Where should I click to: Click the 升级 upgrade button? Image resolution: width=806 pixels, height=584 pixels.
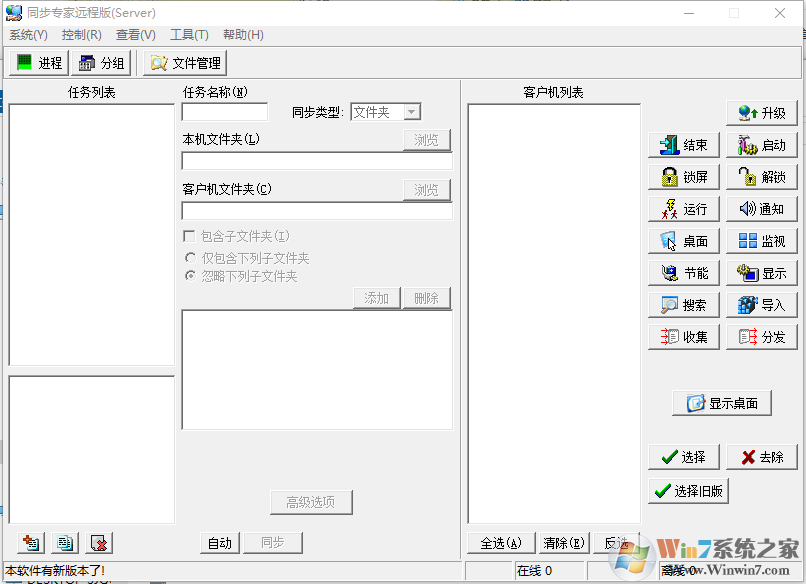pyautogui.click(x=762, y=113)
